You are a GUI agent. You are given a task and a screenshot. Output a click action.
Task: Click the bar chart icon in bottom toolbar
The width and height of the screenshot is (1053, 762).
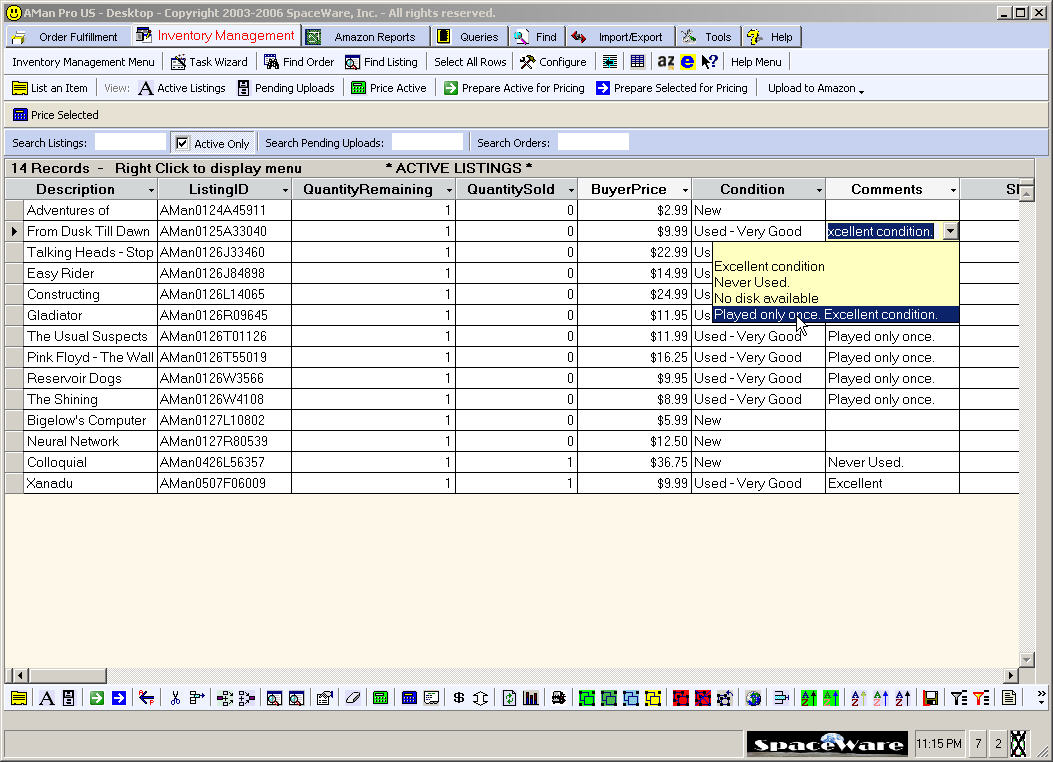pyautogui.click(x=531, y=698)
